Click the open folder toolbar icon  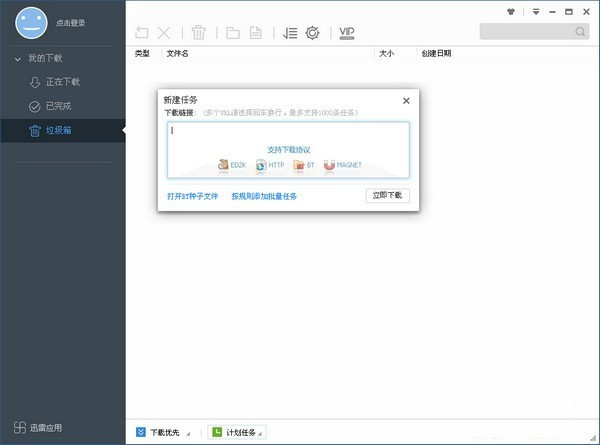coord(233,33)
